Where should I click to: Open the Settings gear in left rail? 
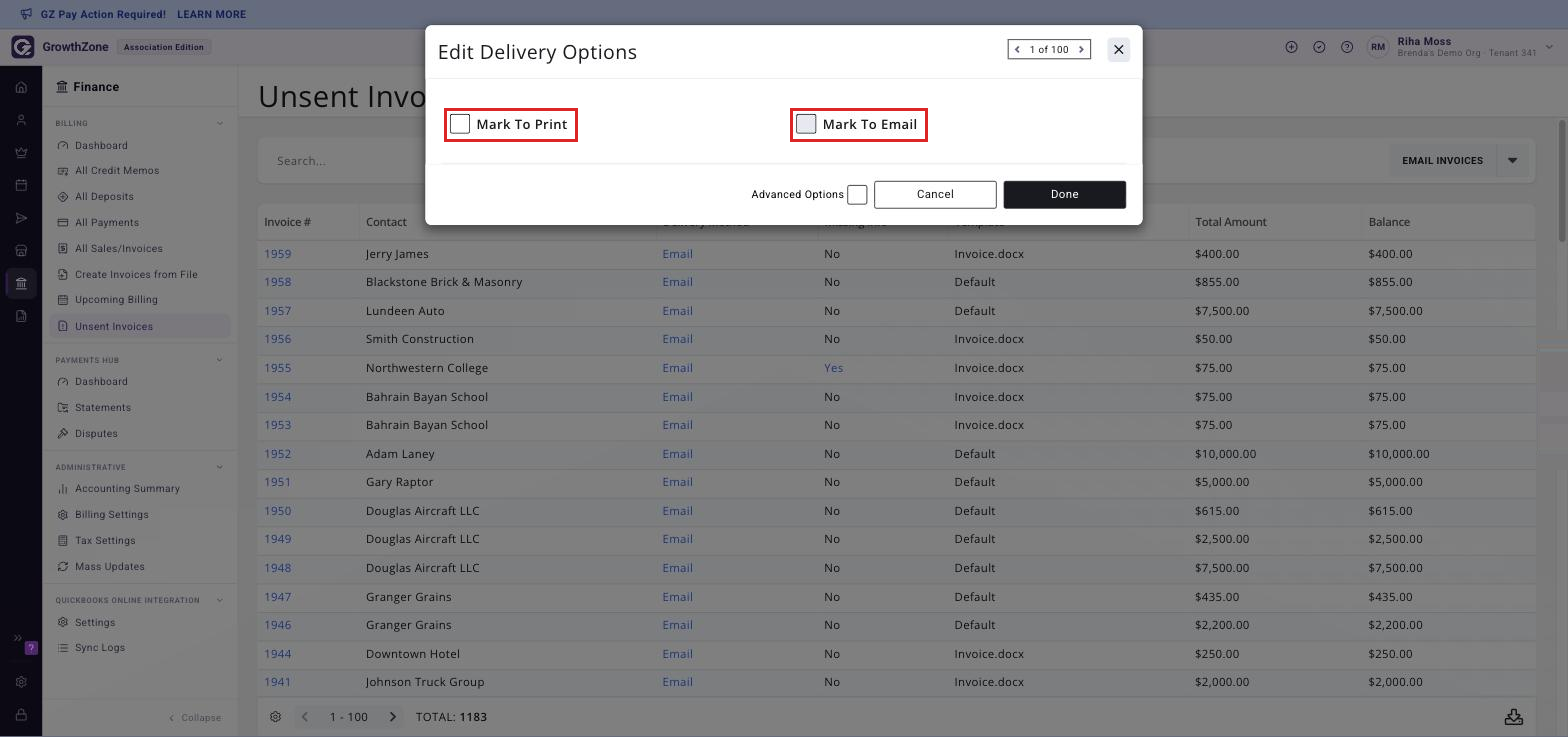tap(21, 682)
